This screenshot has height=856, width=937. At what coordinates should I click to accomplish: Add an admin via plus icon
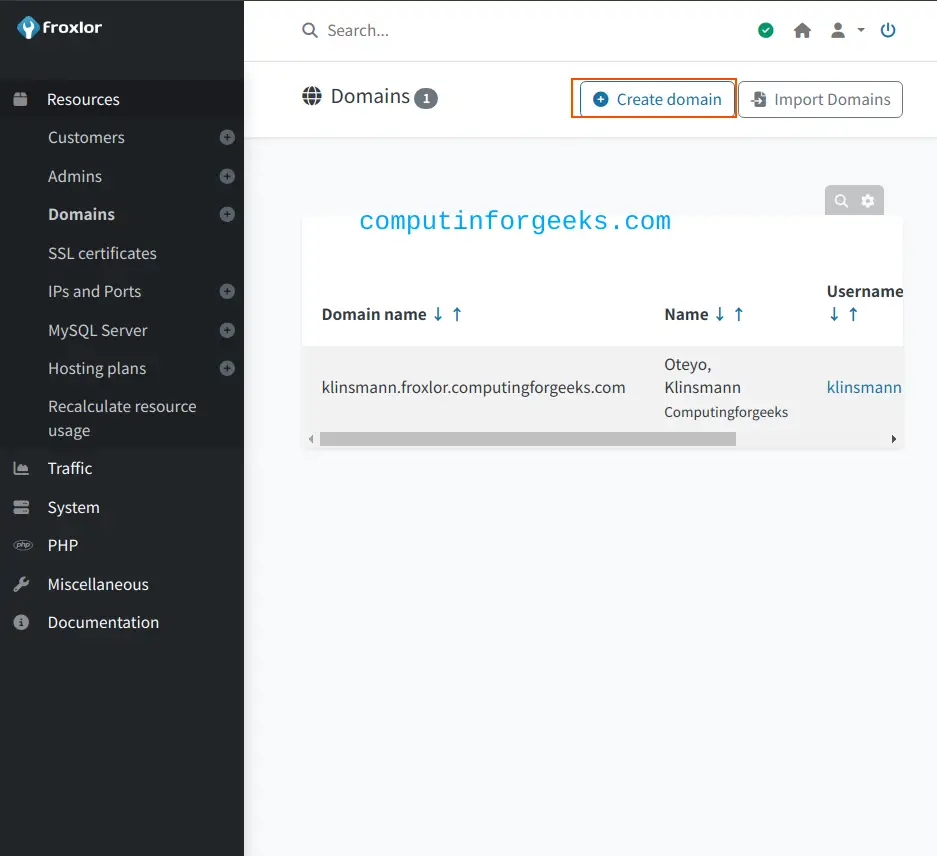pyautogui.click(x=227, y=176)
